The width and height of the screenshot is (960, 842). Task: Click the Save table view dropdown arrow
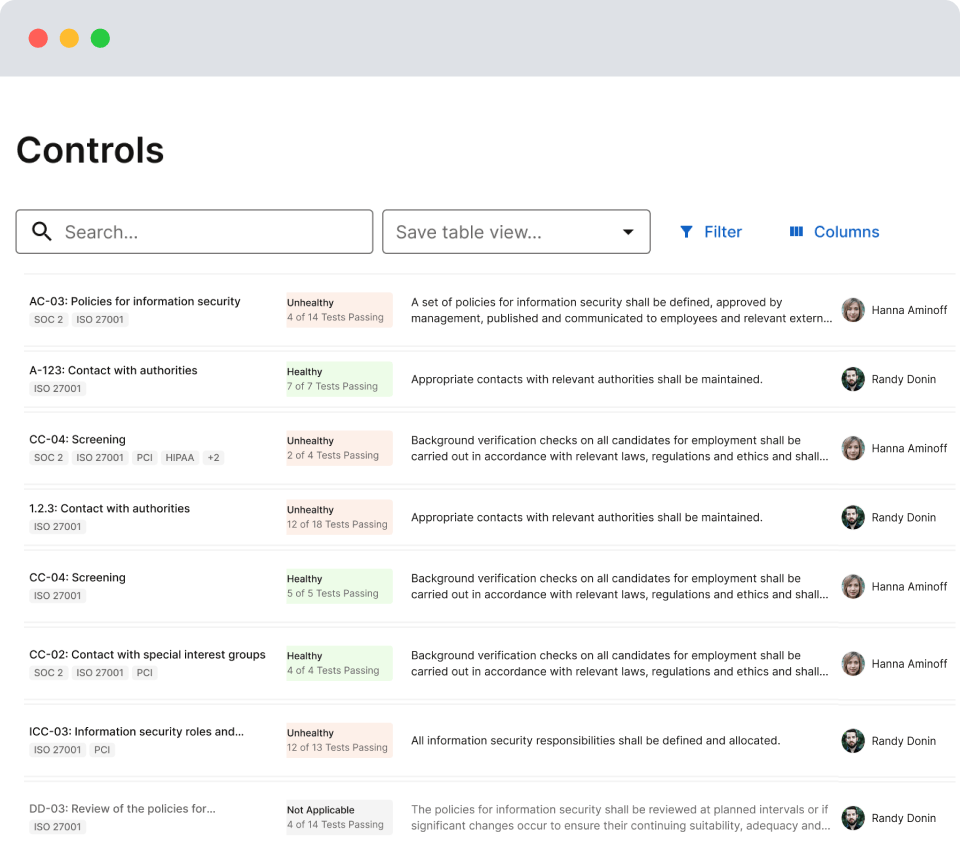pyautogui.click(x=628, y=232)
